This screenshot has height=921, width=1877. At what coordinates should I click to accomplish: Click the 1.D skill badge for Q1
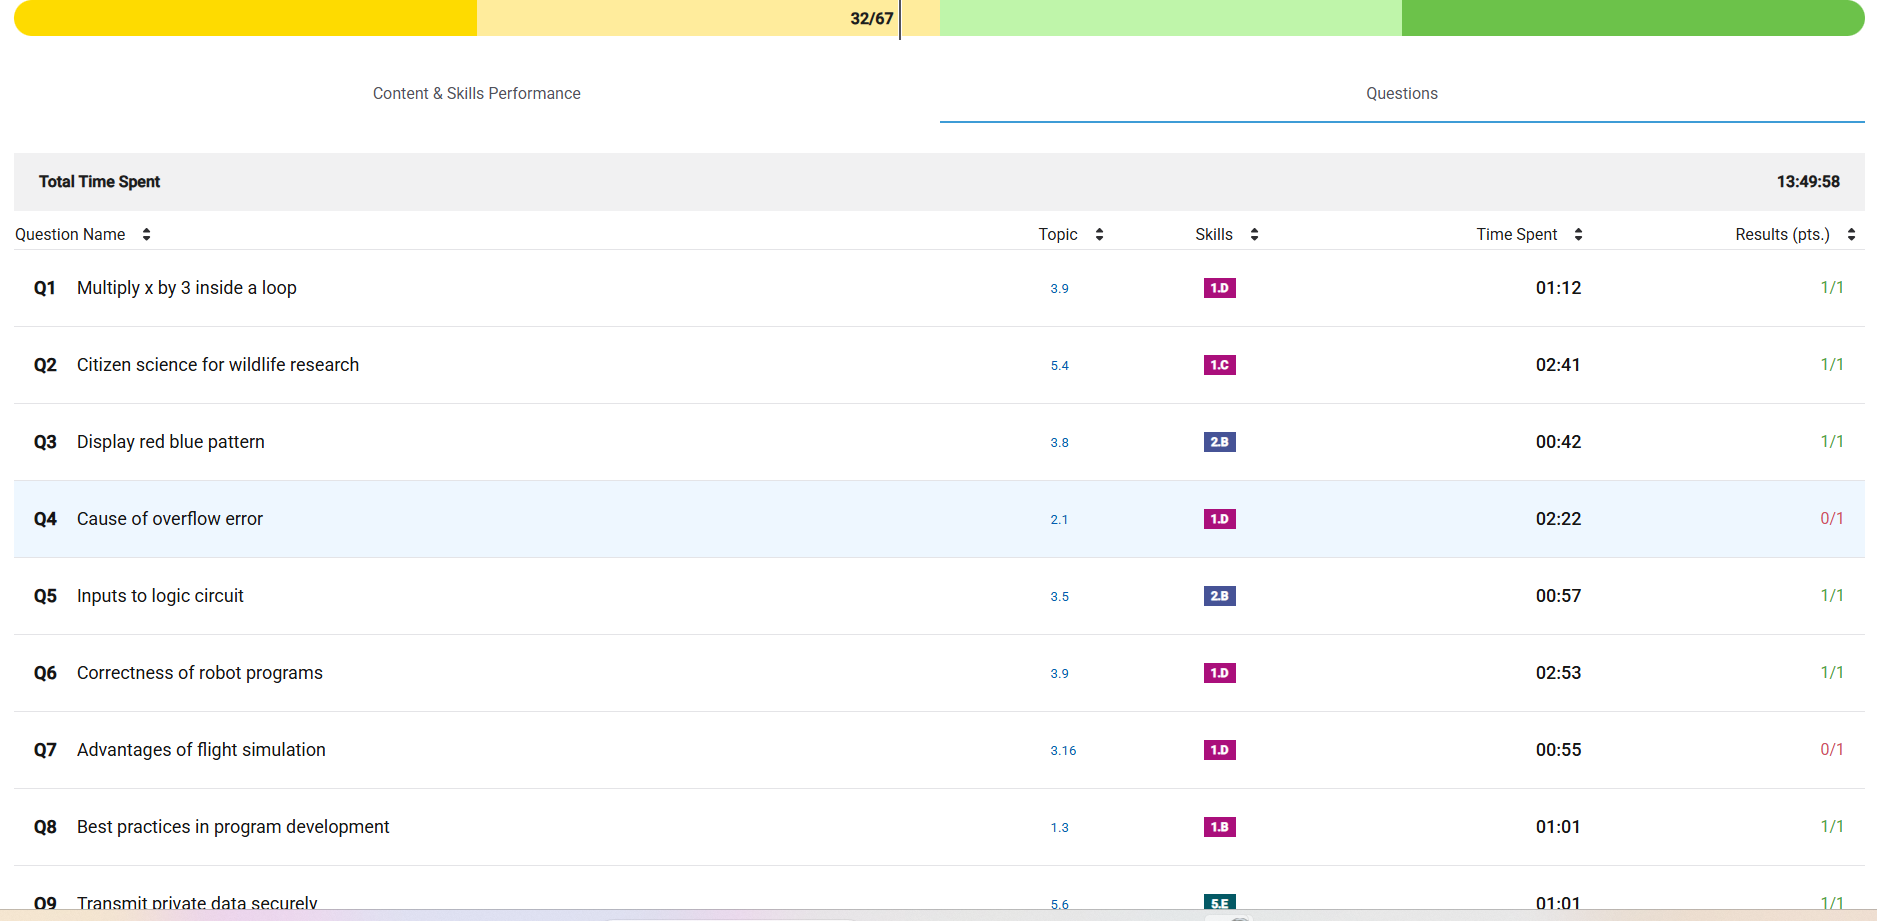(x=1219, y=288)
